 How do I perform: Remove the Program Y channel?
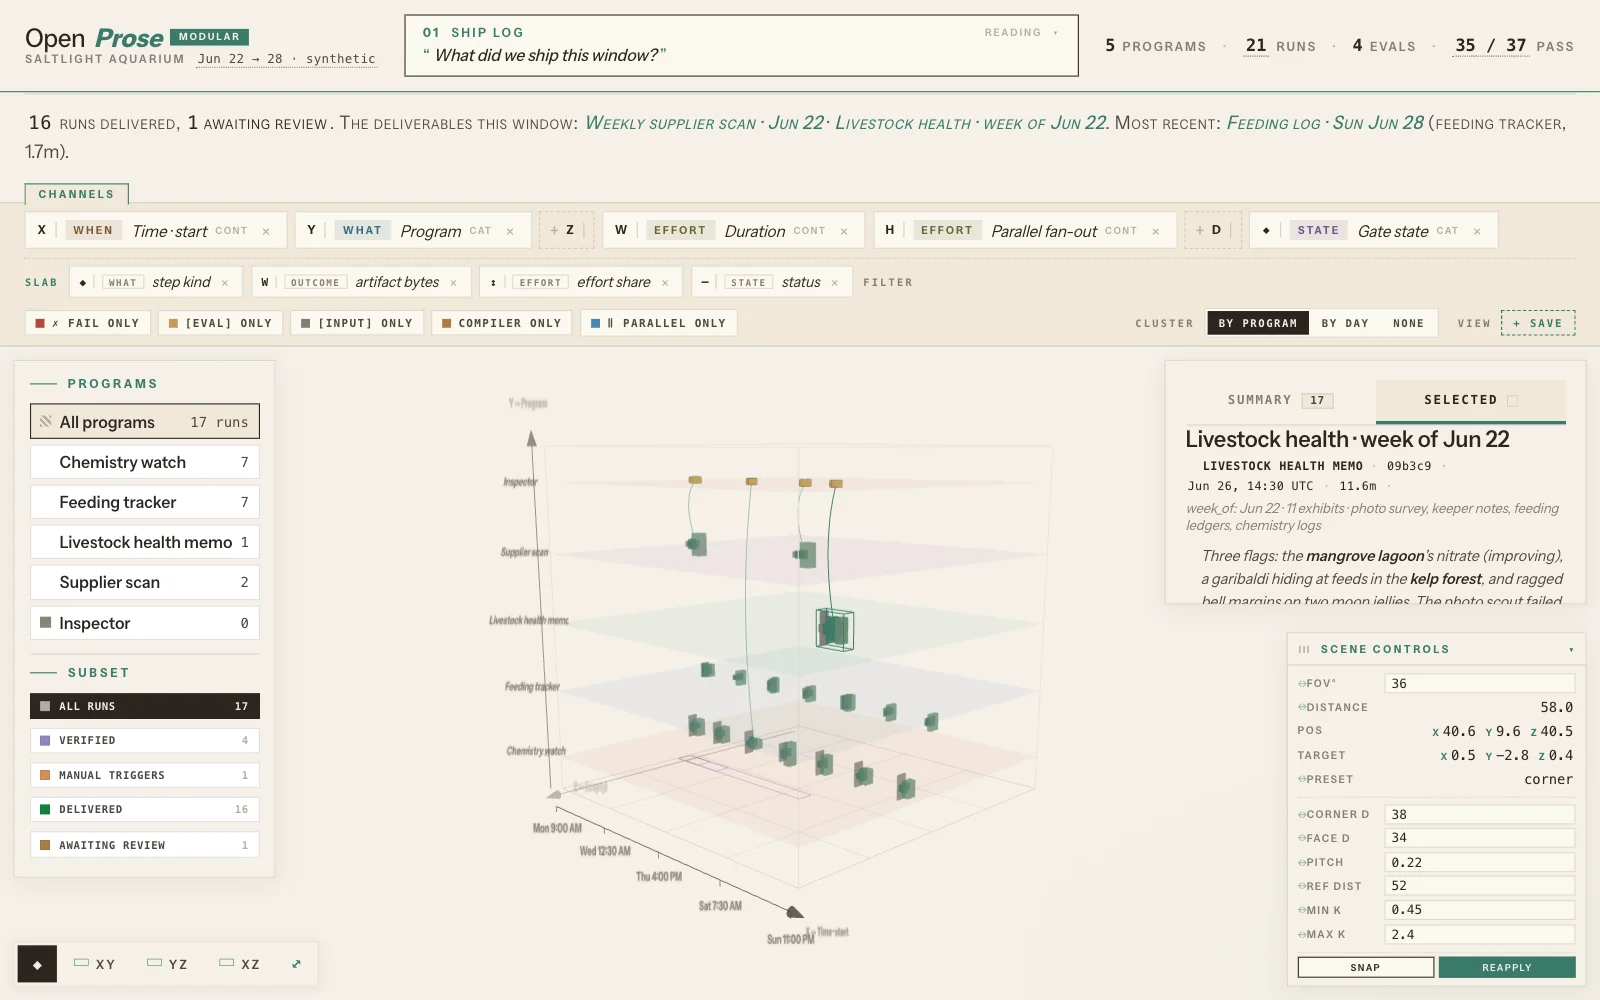click(x=510, y=231)
